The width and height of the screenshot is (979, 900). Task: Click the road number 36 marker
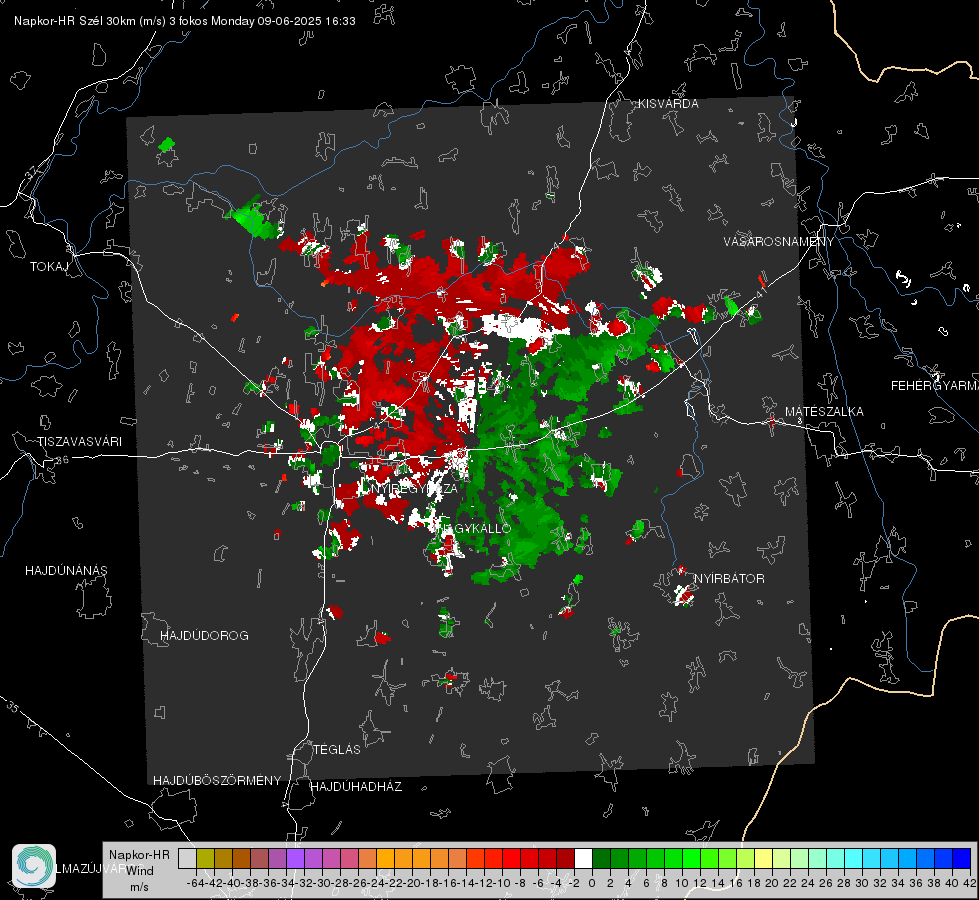point(62,460)
